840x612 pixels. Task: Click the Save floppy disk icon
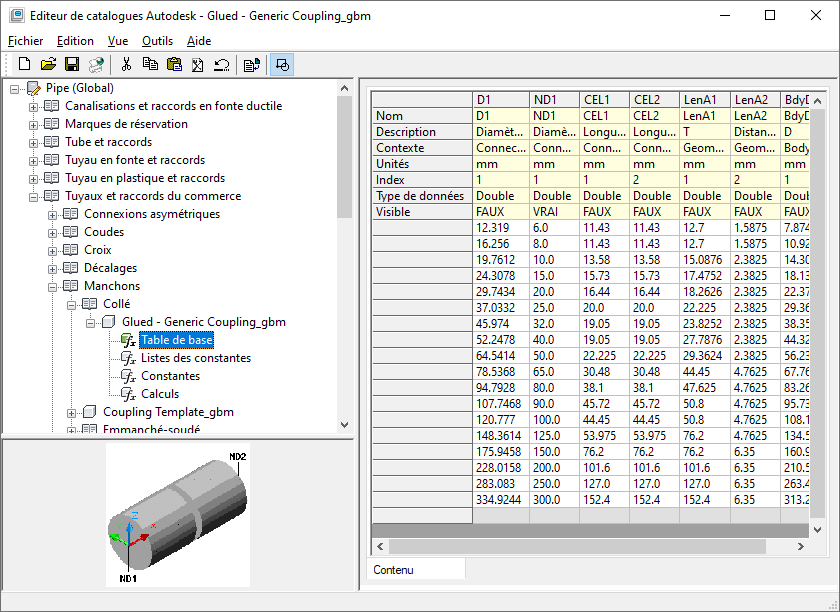71,65
